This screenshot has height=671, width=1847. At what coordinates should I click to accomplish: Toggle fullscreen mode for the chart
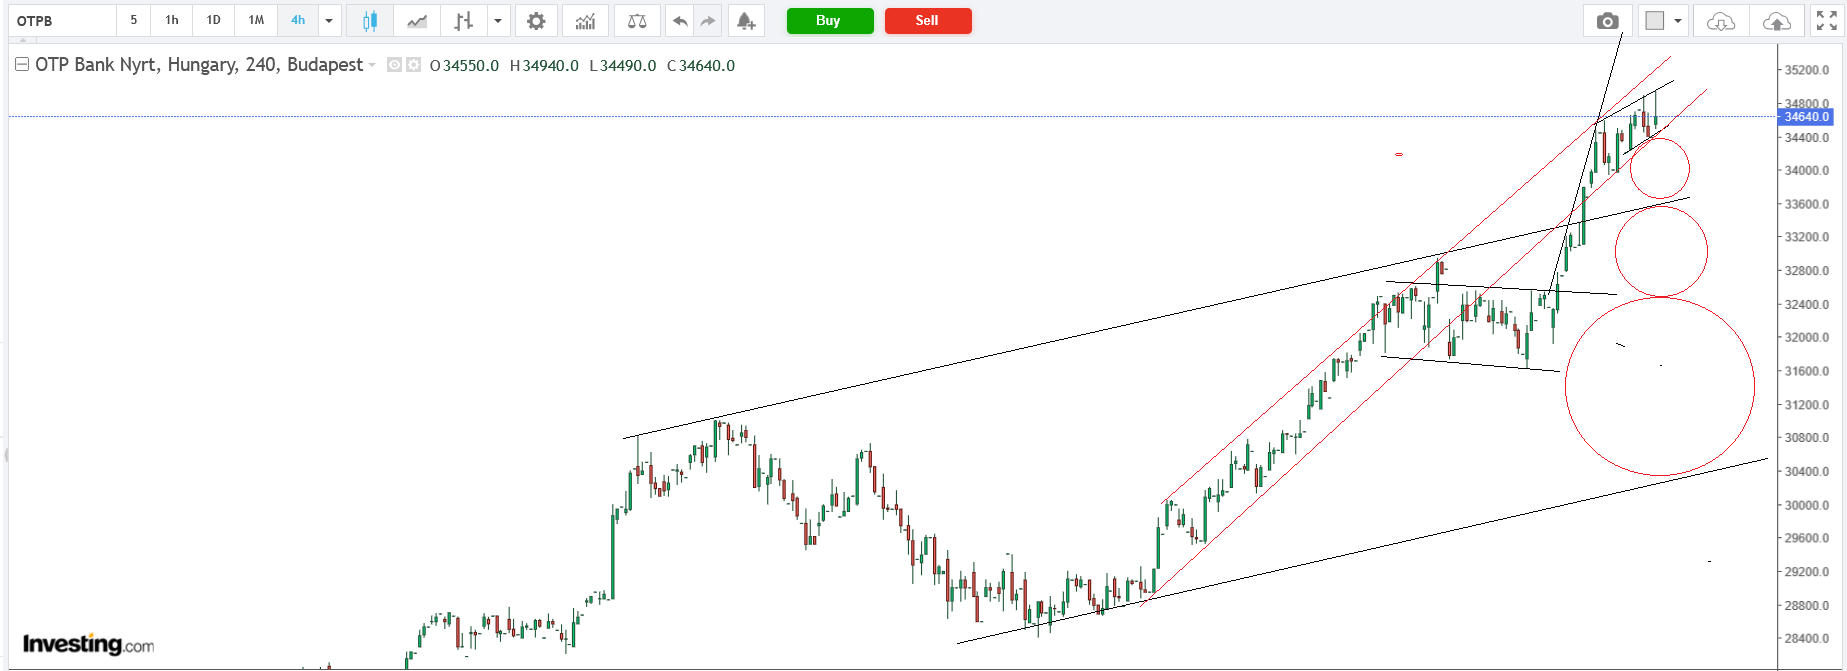[1826, 21]
